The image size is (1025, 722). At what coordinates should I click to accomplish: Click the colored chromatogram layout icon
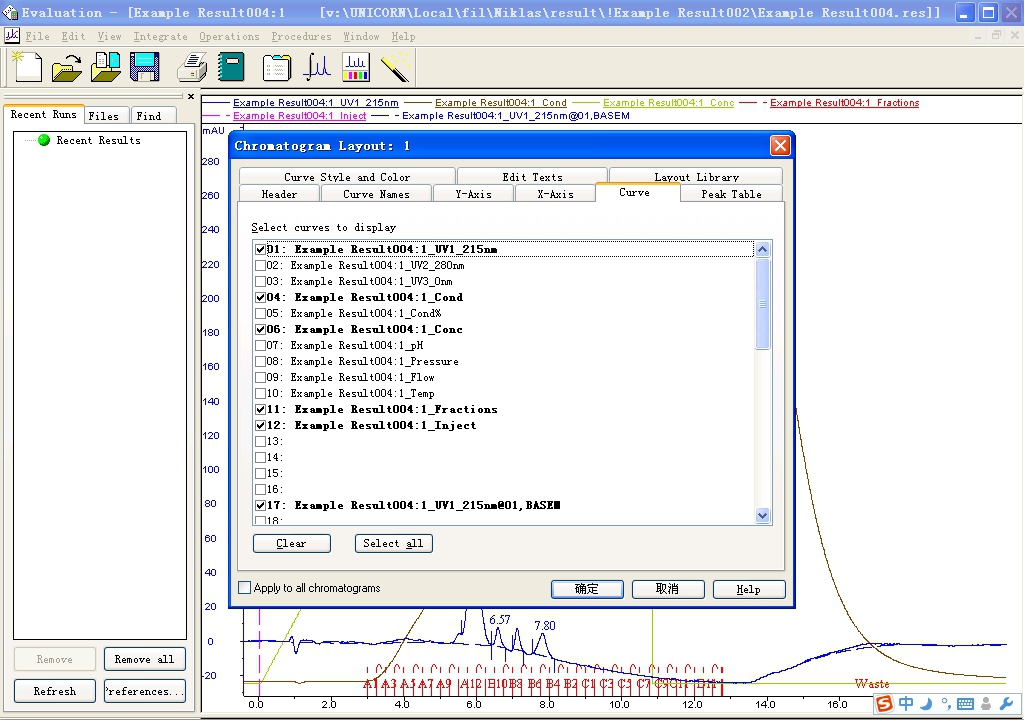pyautogui.click(x=356, y=67)
